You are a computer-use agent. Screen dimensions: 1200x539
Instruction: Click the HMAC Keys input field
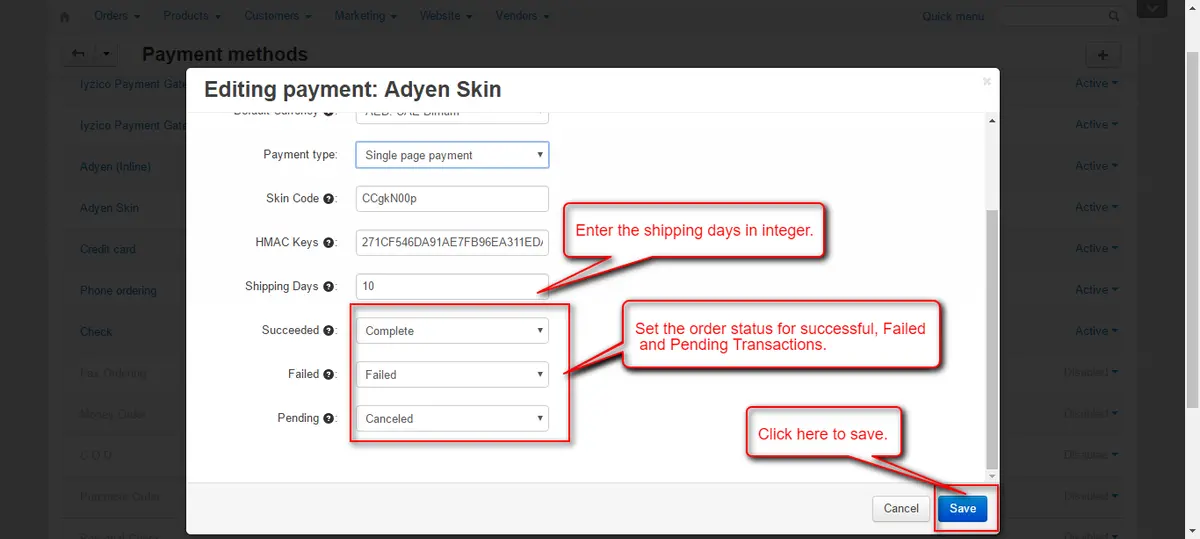point(452,243)
